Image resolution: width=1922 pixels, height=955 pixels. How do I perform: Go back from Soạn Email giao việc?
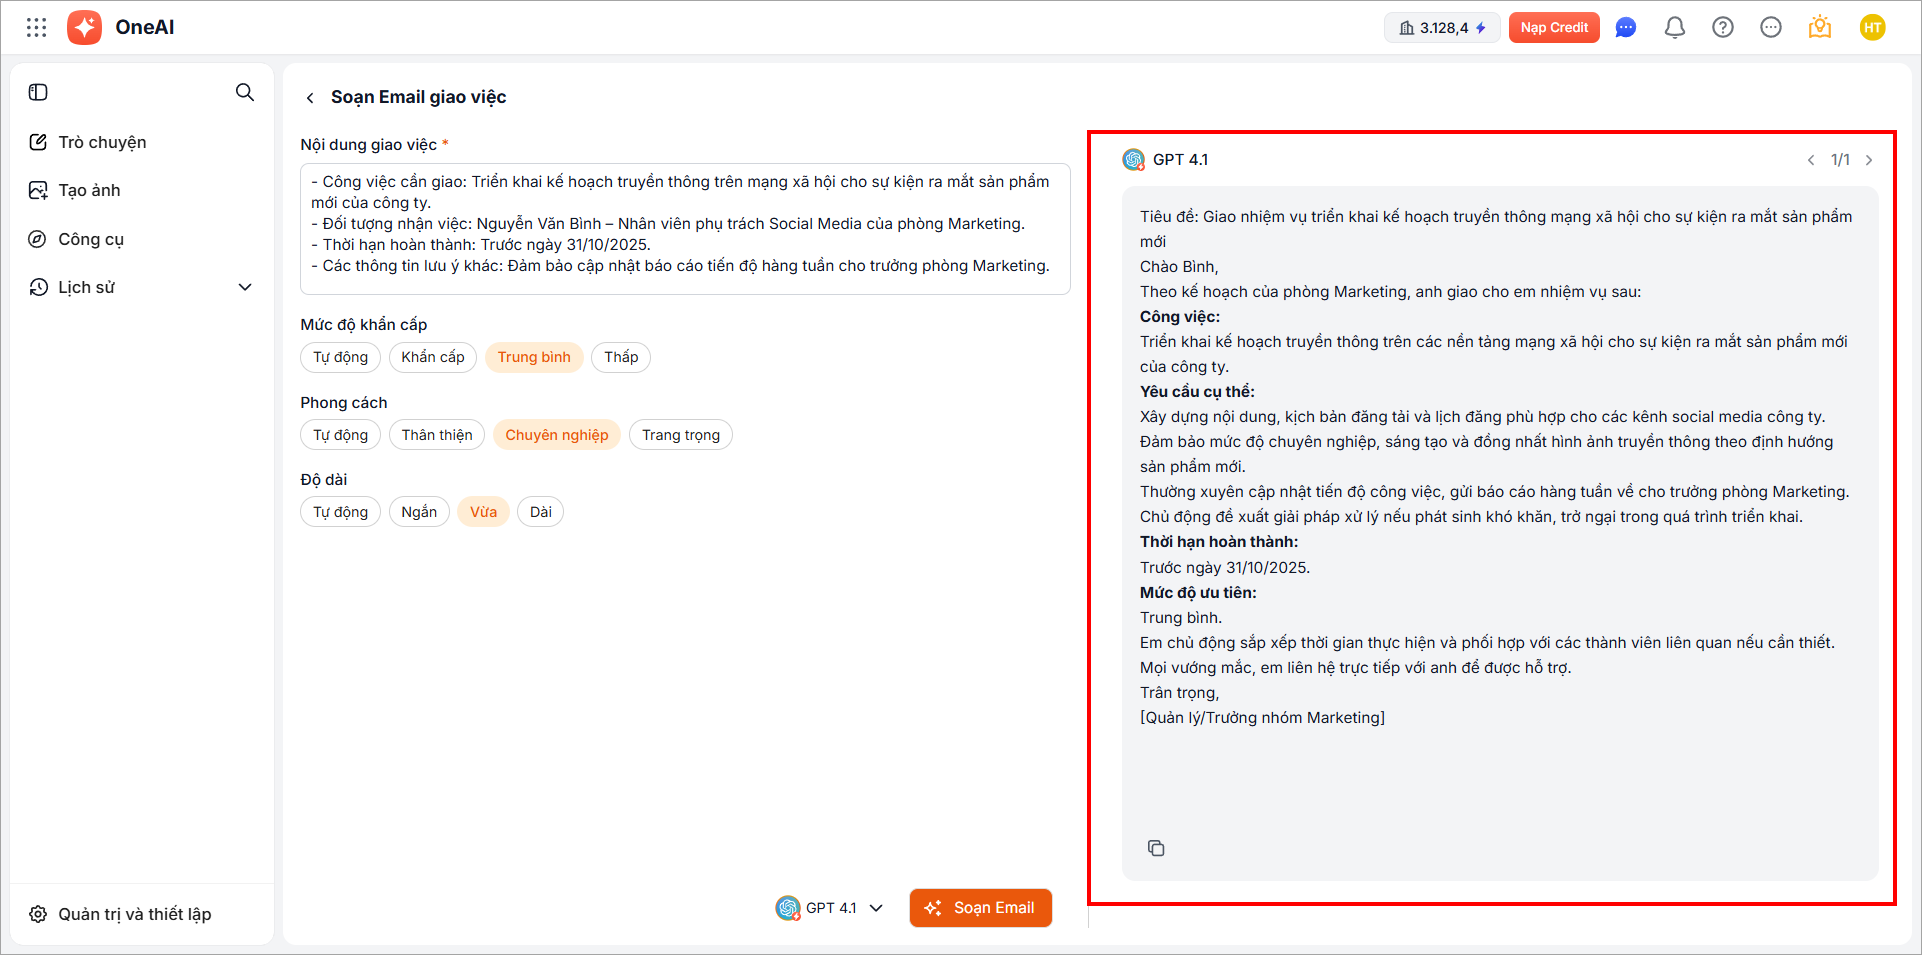tap(310, 98)
